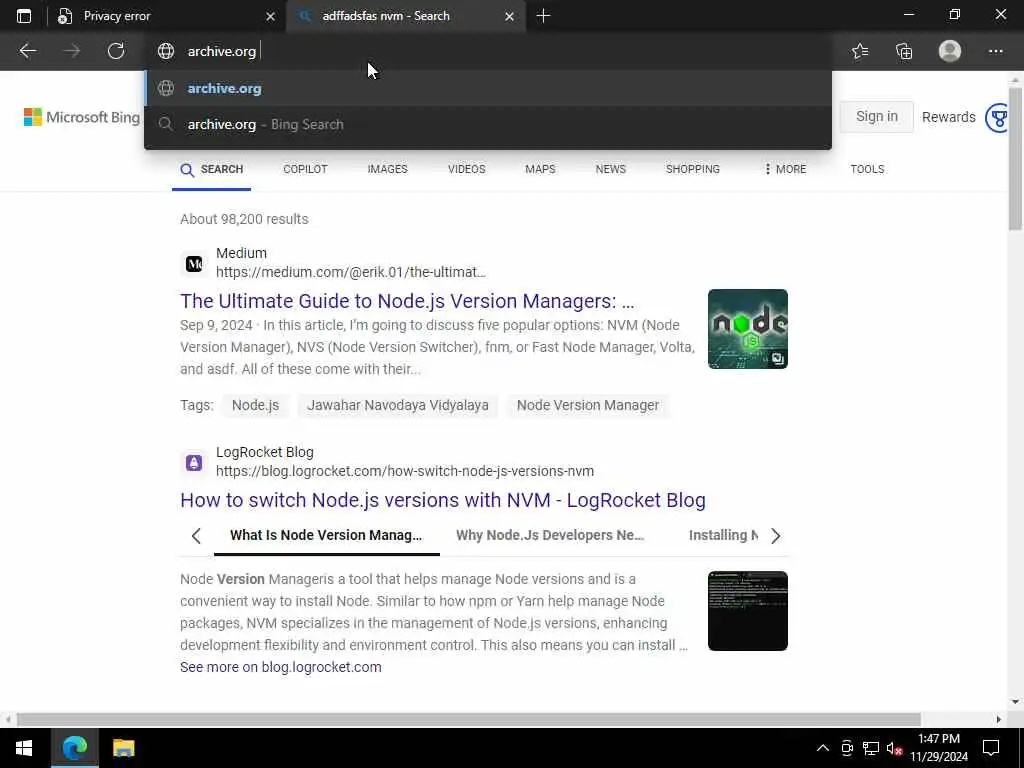1024x768 pixels.
Task: Add a new tab with the plus icon
Action: point(543,16)
